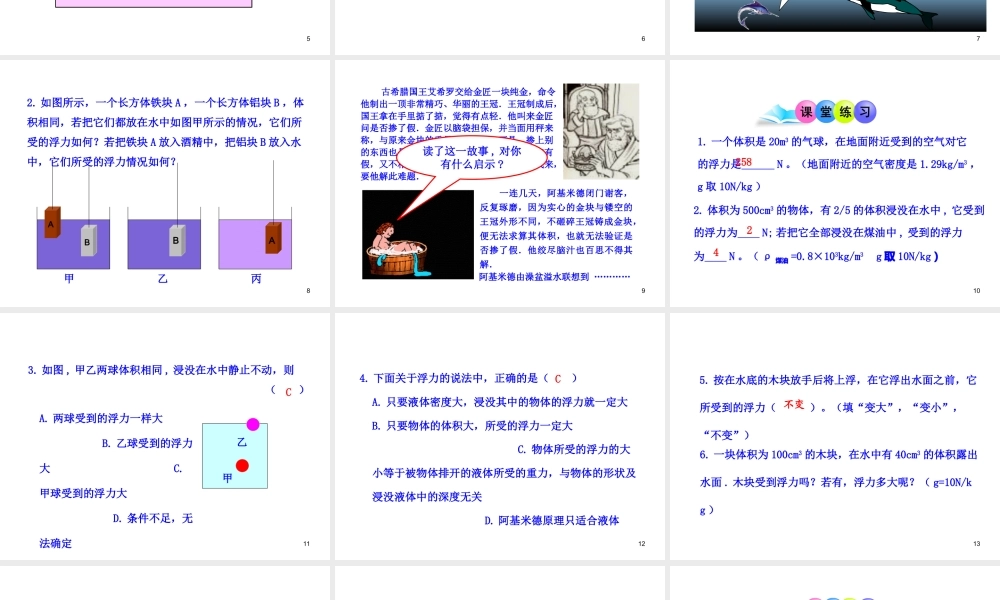The height and width of the screenshot is (600, 1000).
Task: Click text 阿基米德由澡盆溢水联想到
Action: 534,276
